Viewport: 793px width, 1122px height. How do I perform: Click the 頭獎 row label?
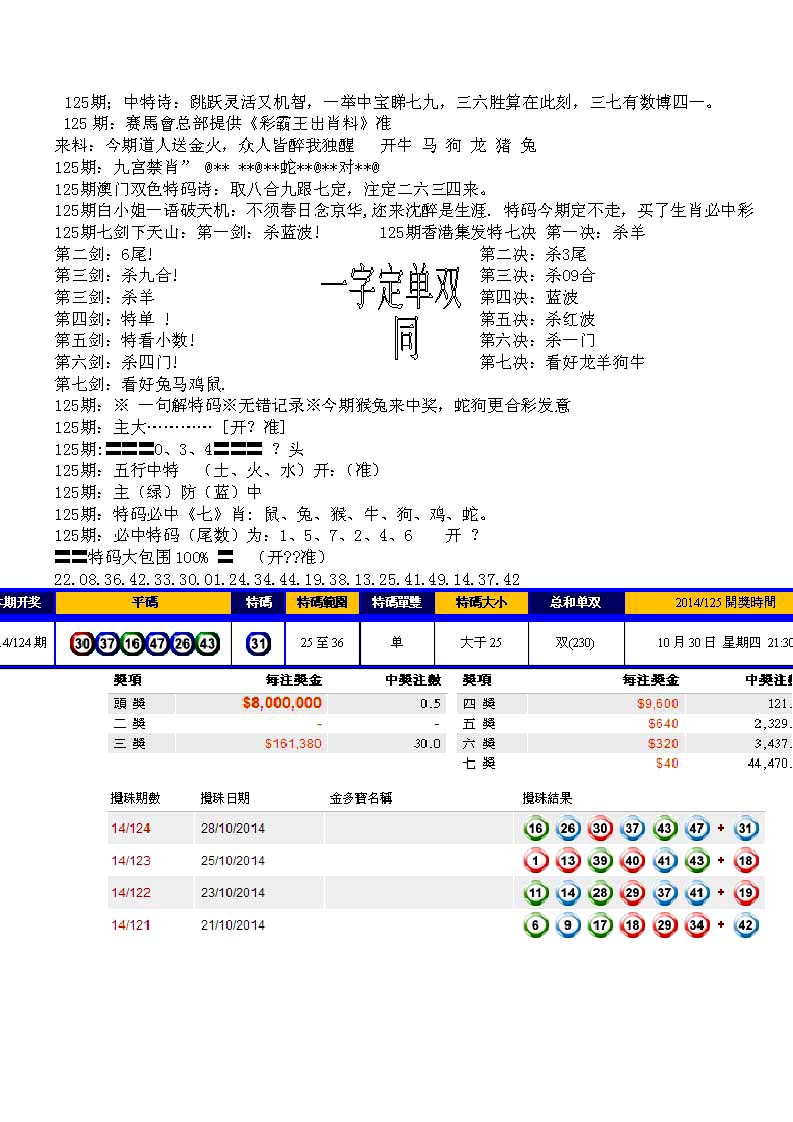pos(130,703)
